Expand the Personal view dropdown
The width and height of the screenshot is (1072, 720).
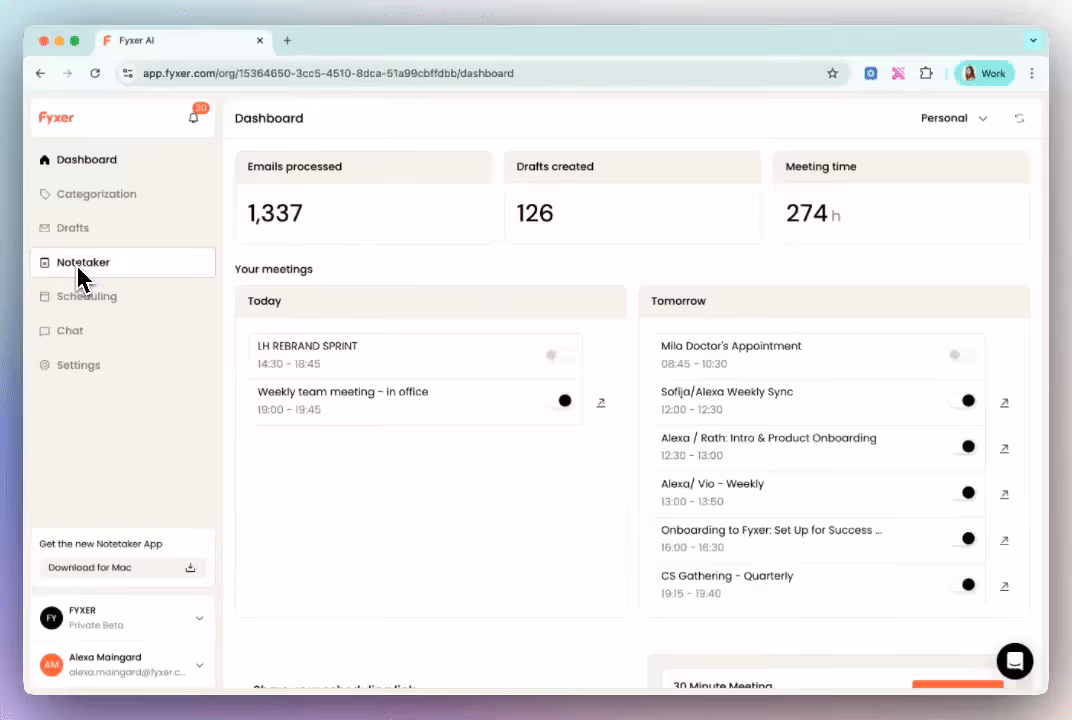pyautogui.click(x=954, y=118)
